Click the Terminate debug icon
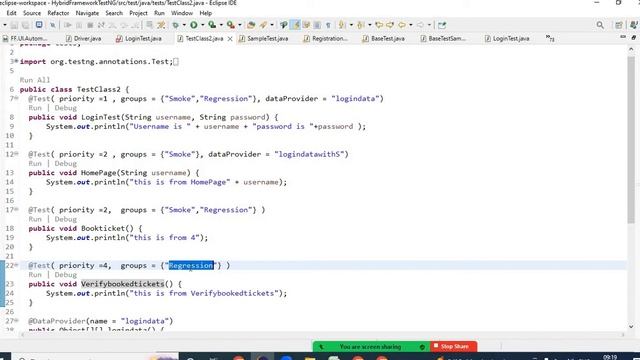640x360 pixels. click(90, 25)
